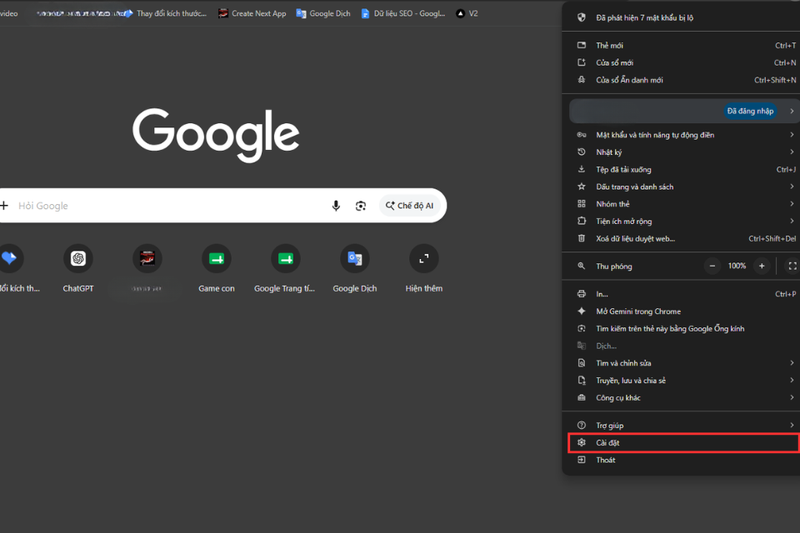800x533 pixels.
Task: Click the Gemini sparkle icon
Action: click(x=581, y=311)
